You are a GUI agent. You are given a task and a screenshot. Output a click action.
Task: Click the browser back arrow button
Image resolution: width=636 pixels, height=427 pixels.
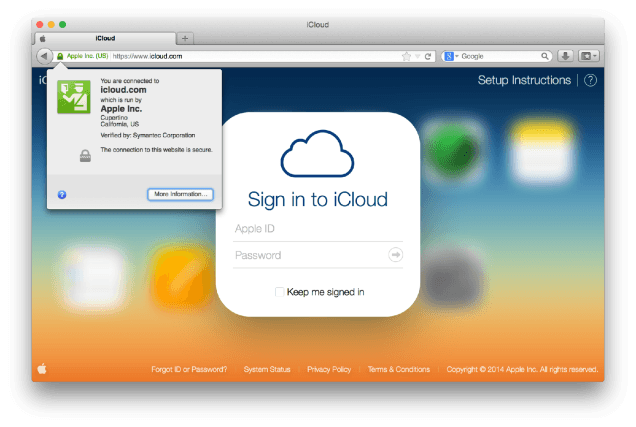[44, 56]
